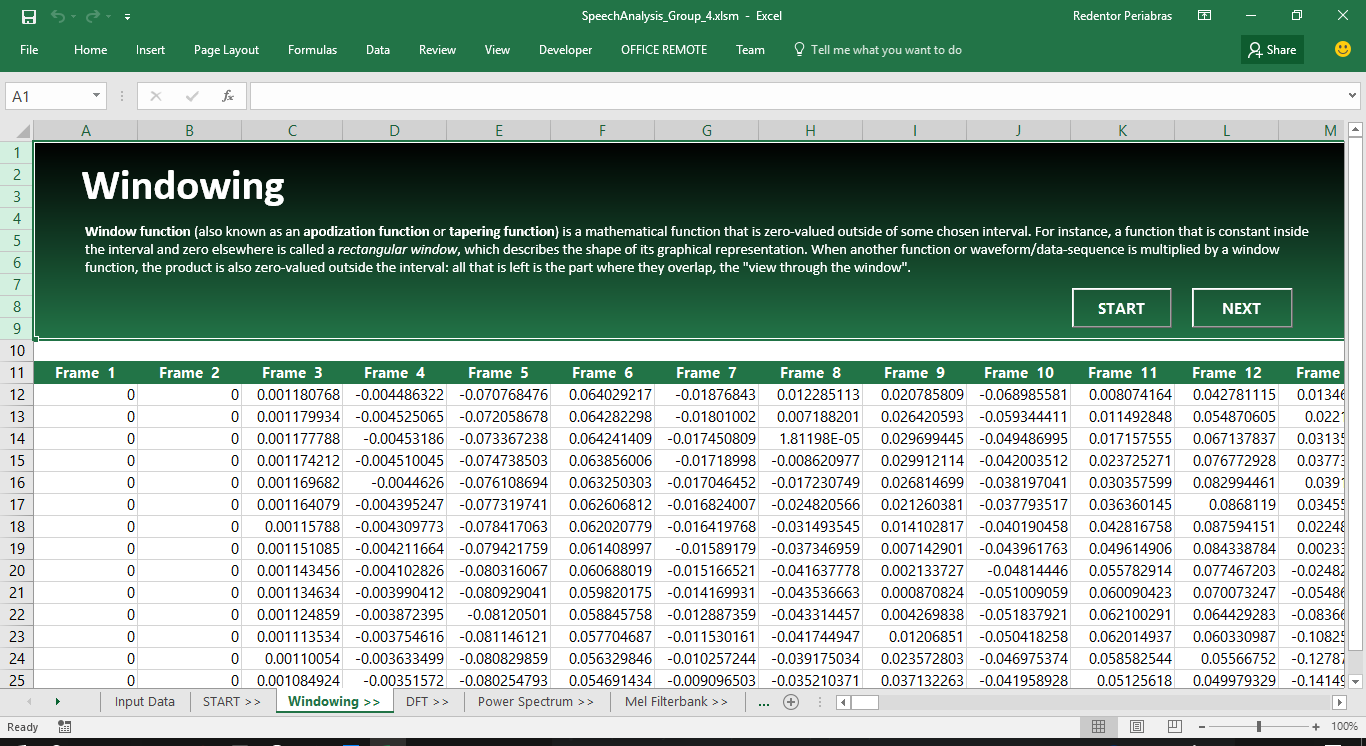Open the File menu
The height and width of the screenshot is (746, 1366).
[29, 50]
